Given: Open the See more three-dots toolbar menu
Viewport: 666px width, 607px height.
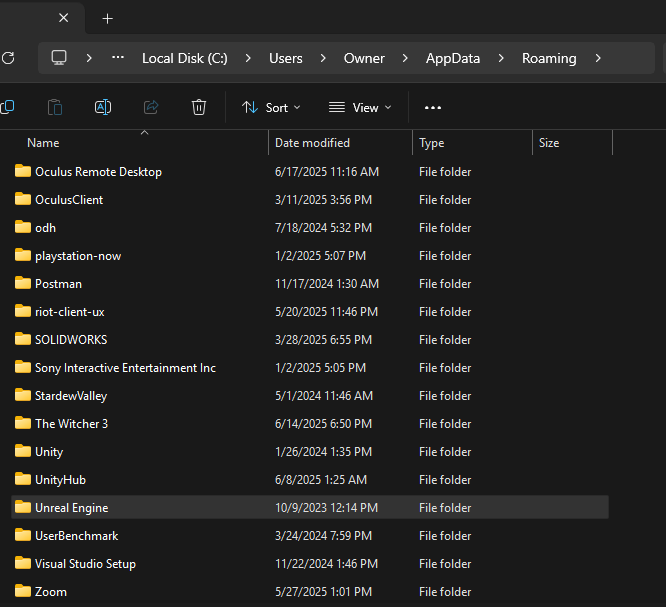Looking at the screenshot, I should (433, 108).
